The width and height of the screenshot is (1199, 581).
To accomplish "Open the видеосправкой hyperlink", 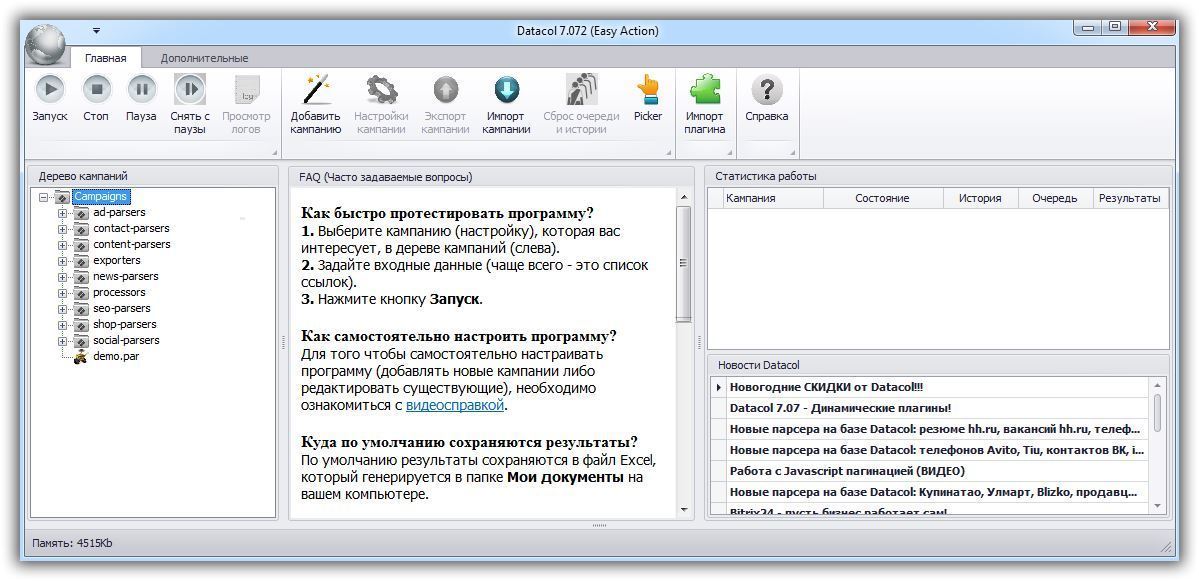I will click(x=455, y=405).
